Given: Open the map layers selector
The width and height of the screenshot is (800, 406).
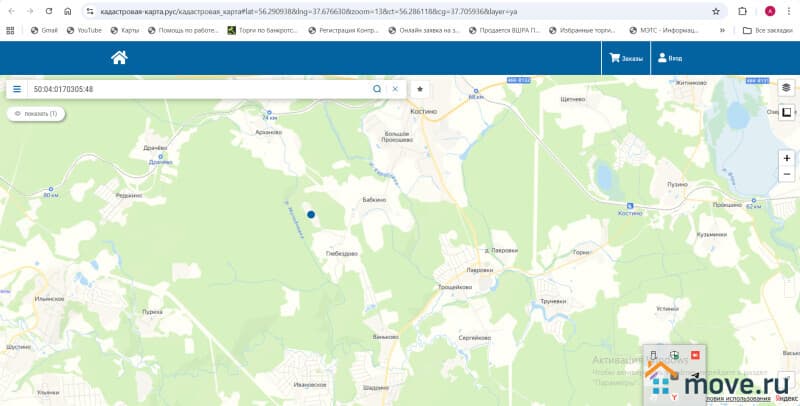Looking at the screenshot, I should point(786,88).
